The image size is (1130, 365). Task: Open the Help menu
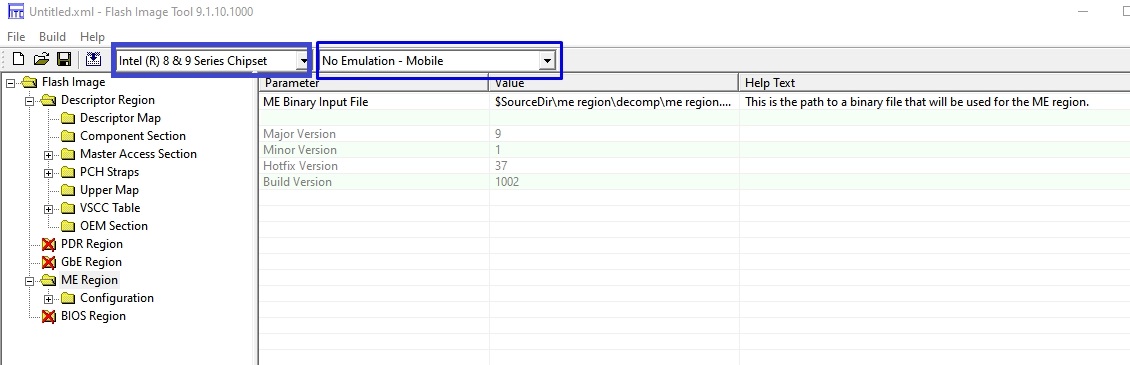pos(92,37)
